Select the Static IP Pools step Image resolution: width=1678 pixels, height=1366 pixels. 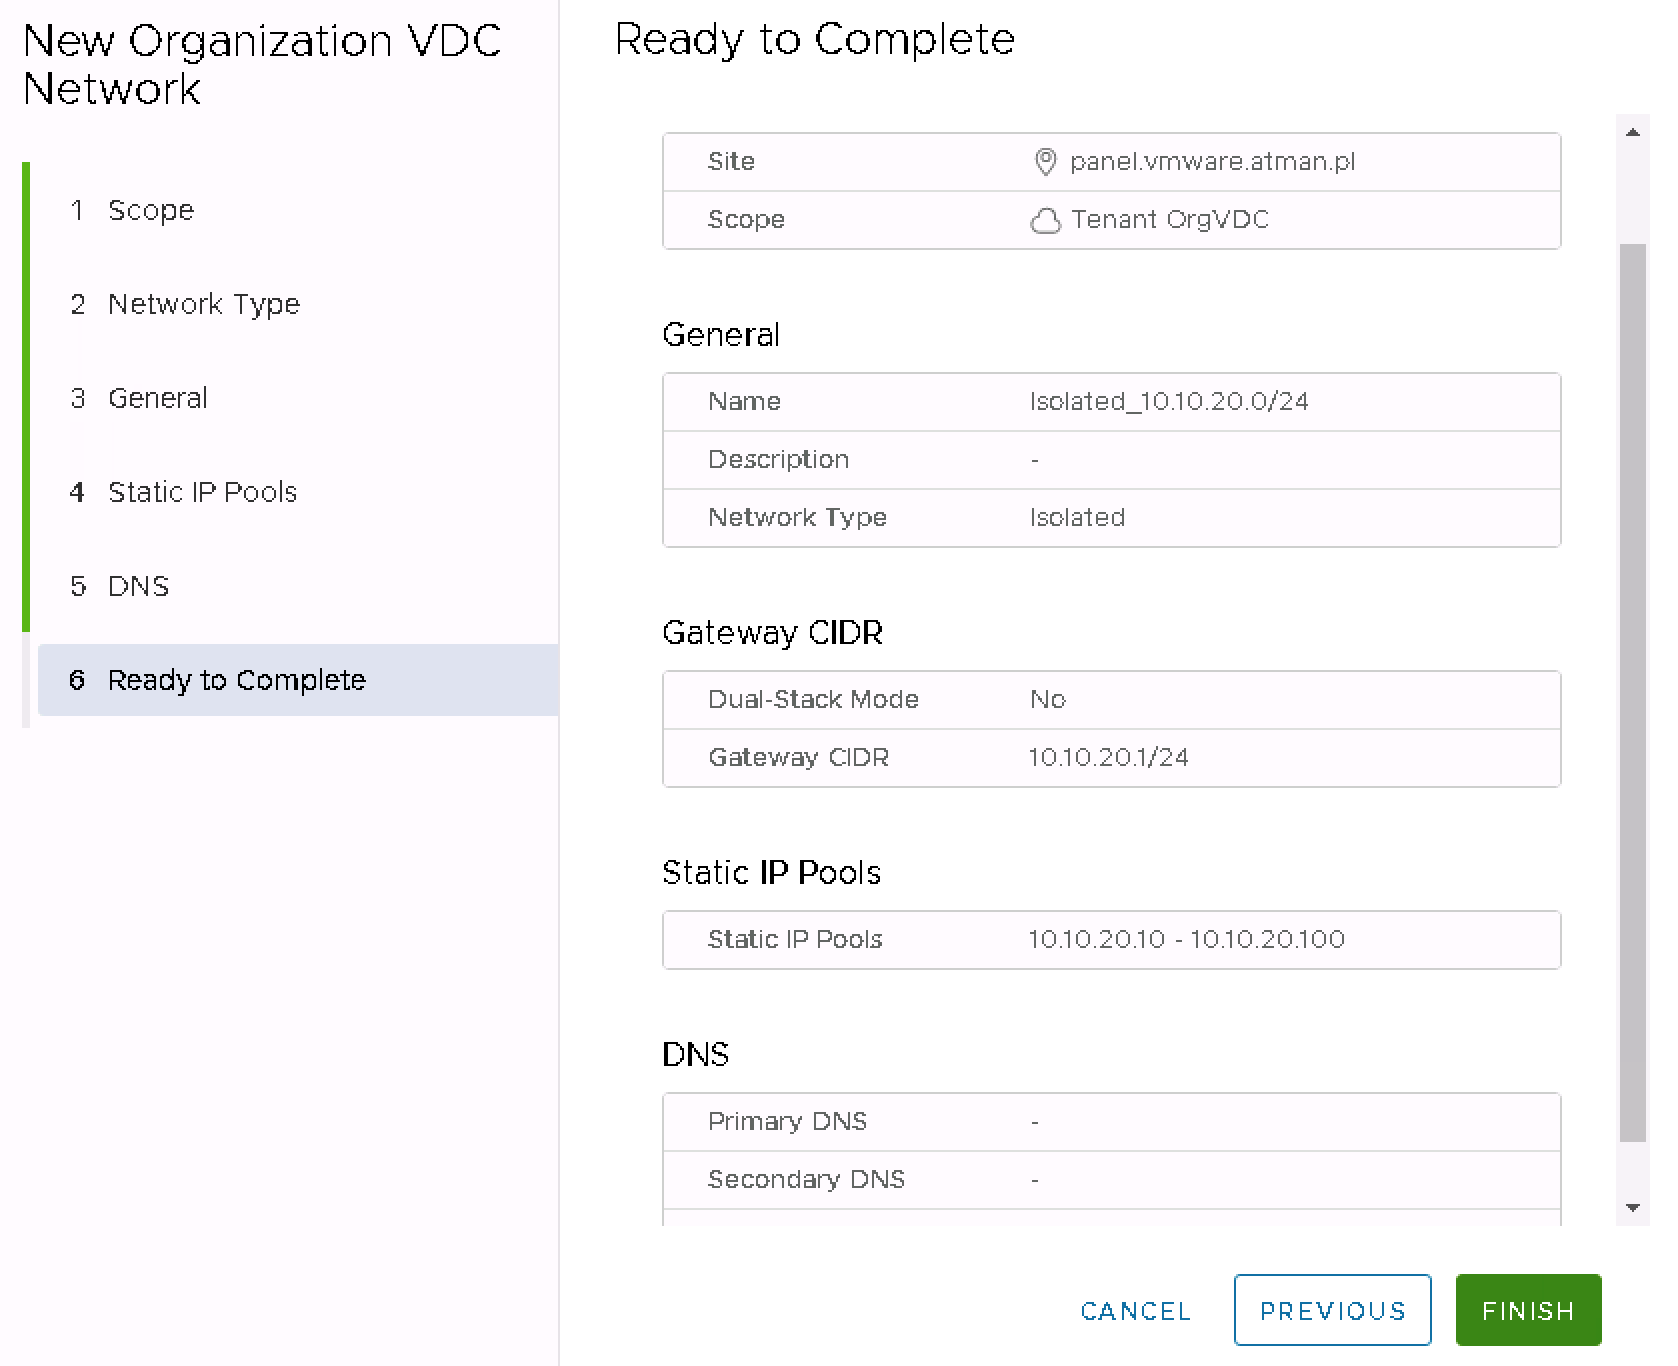[202, 492]
